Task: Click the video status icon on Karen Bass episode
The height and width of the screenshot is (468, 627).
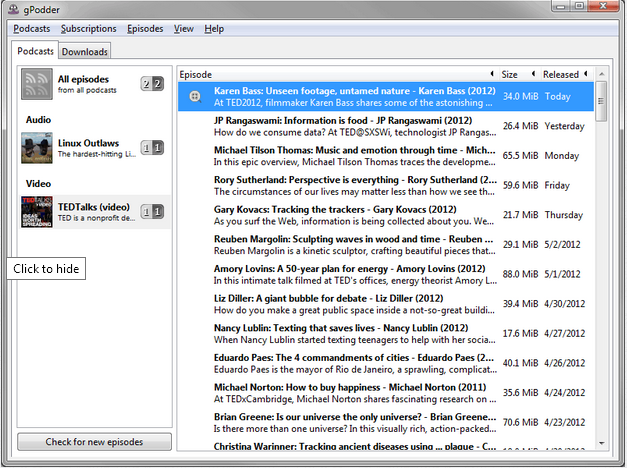Action: coord(195,96)
